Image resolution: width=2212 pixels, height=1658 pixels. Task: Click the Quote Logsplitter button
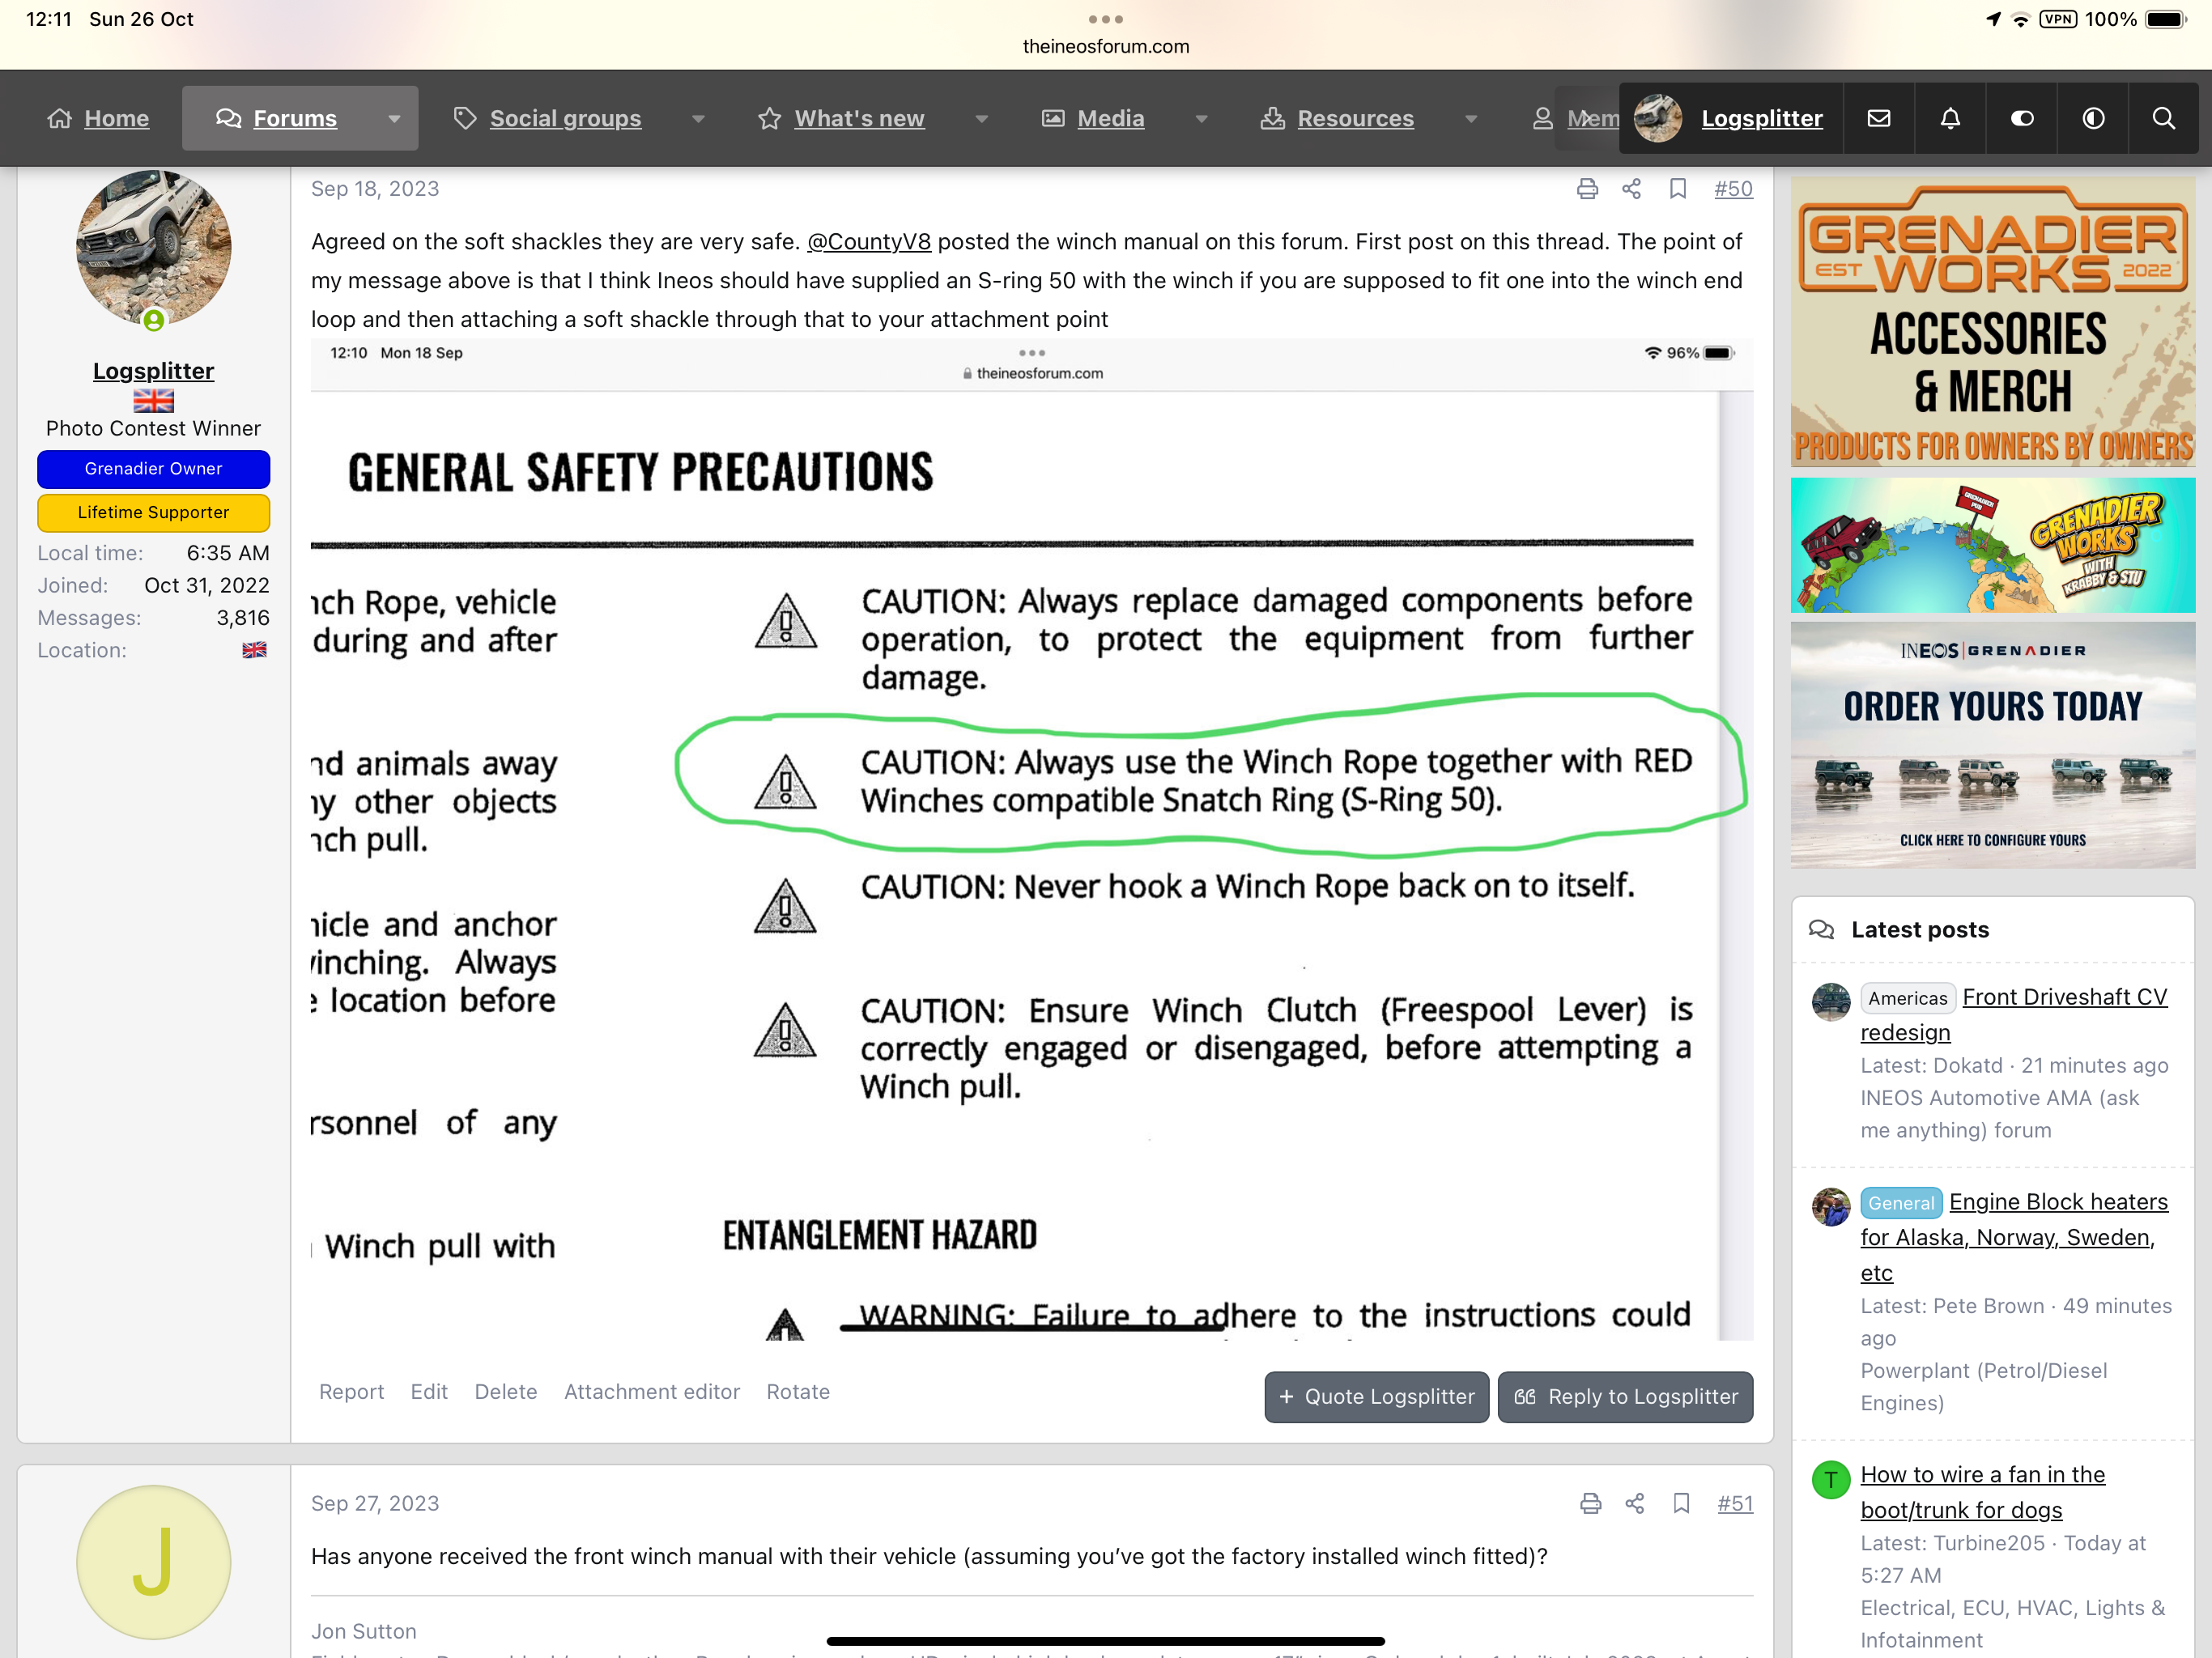pyautogui.click(x=1376, y=1396)
